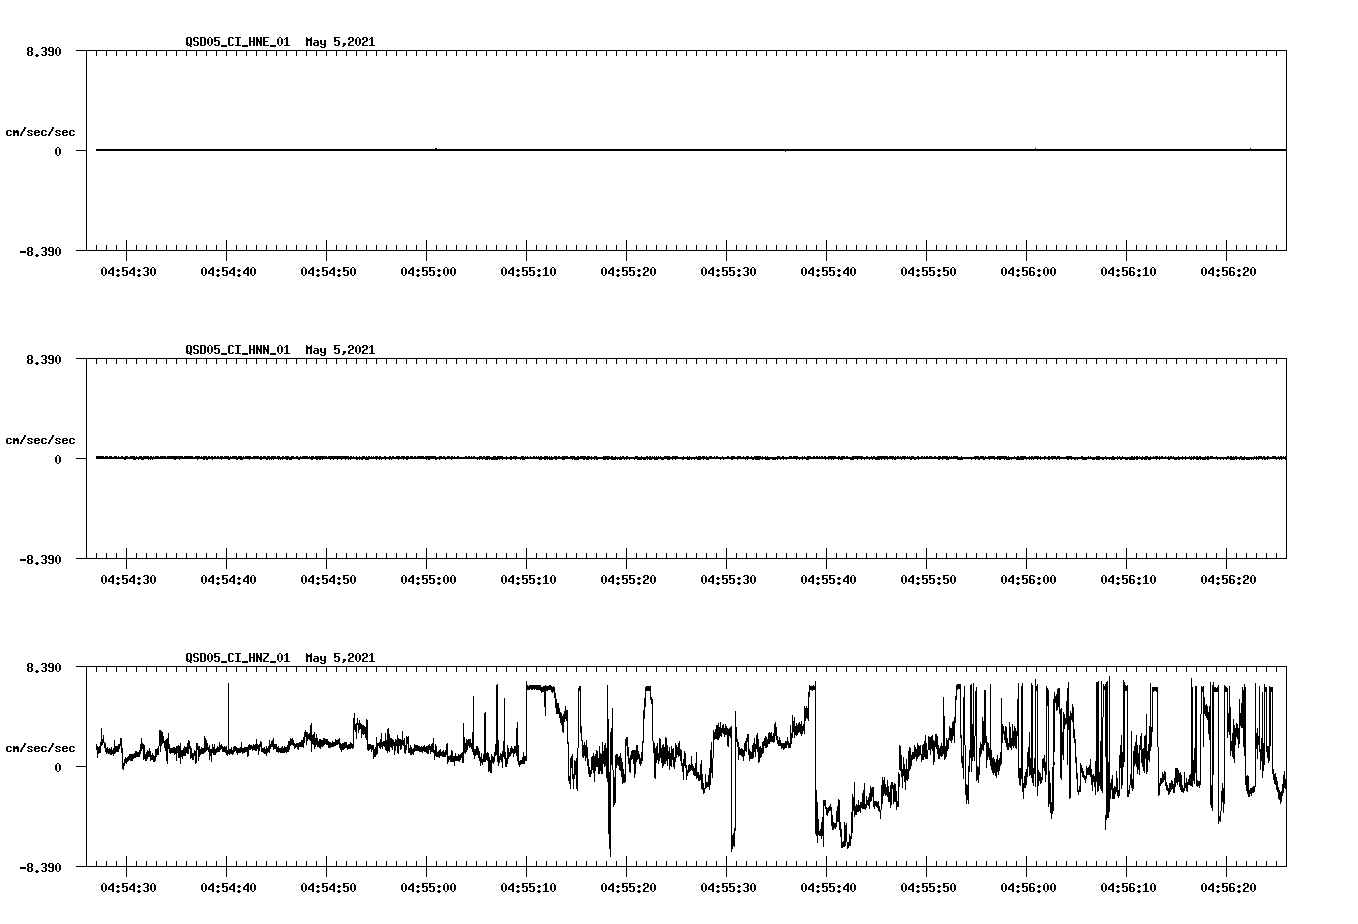
Task: Click the cm/sec/sec label on HNN plot
Action: click(x=42, y=439)
